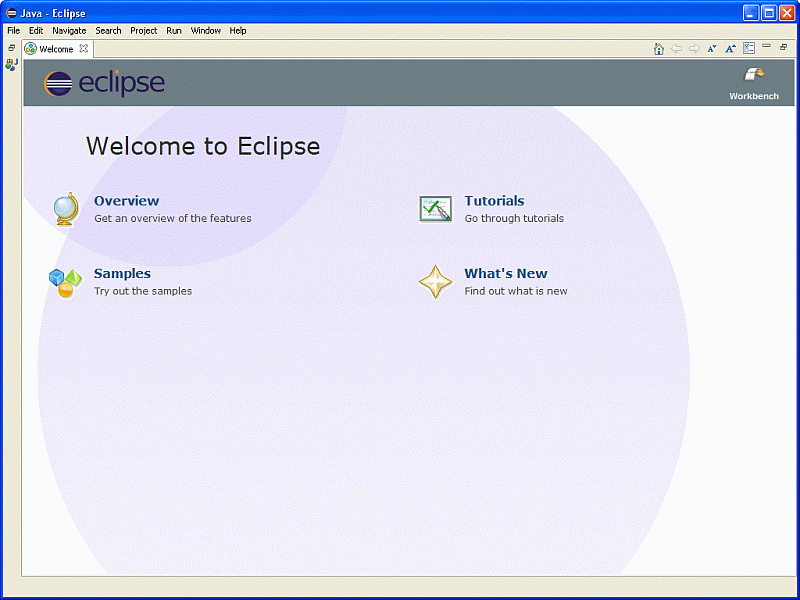Close the Welcome tab
Image resolution: width=800 pixels, height=600 pixels.
tap(84, 48)
